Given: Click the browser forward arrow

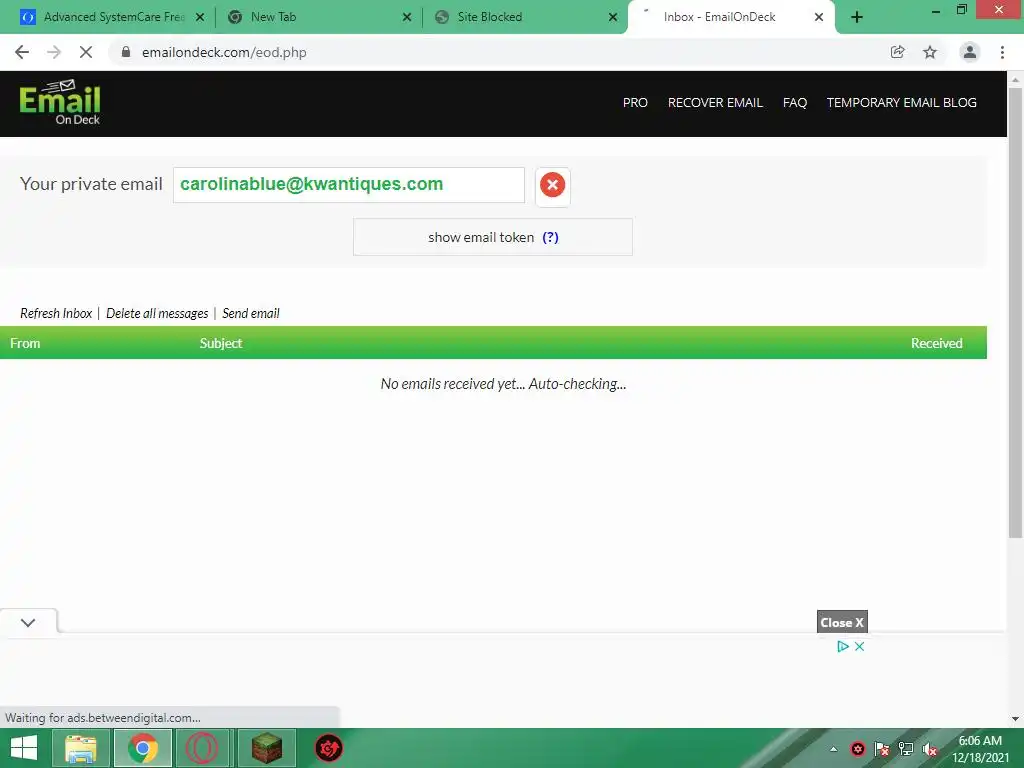Looking at the screenshot, I should pos(54,52).
